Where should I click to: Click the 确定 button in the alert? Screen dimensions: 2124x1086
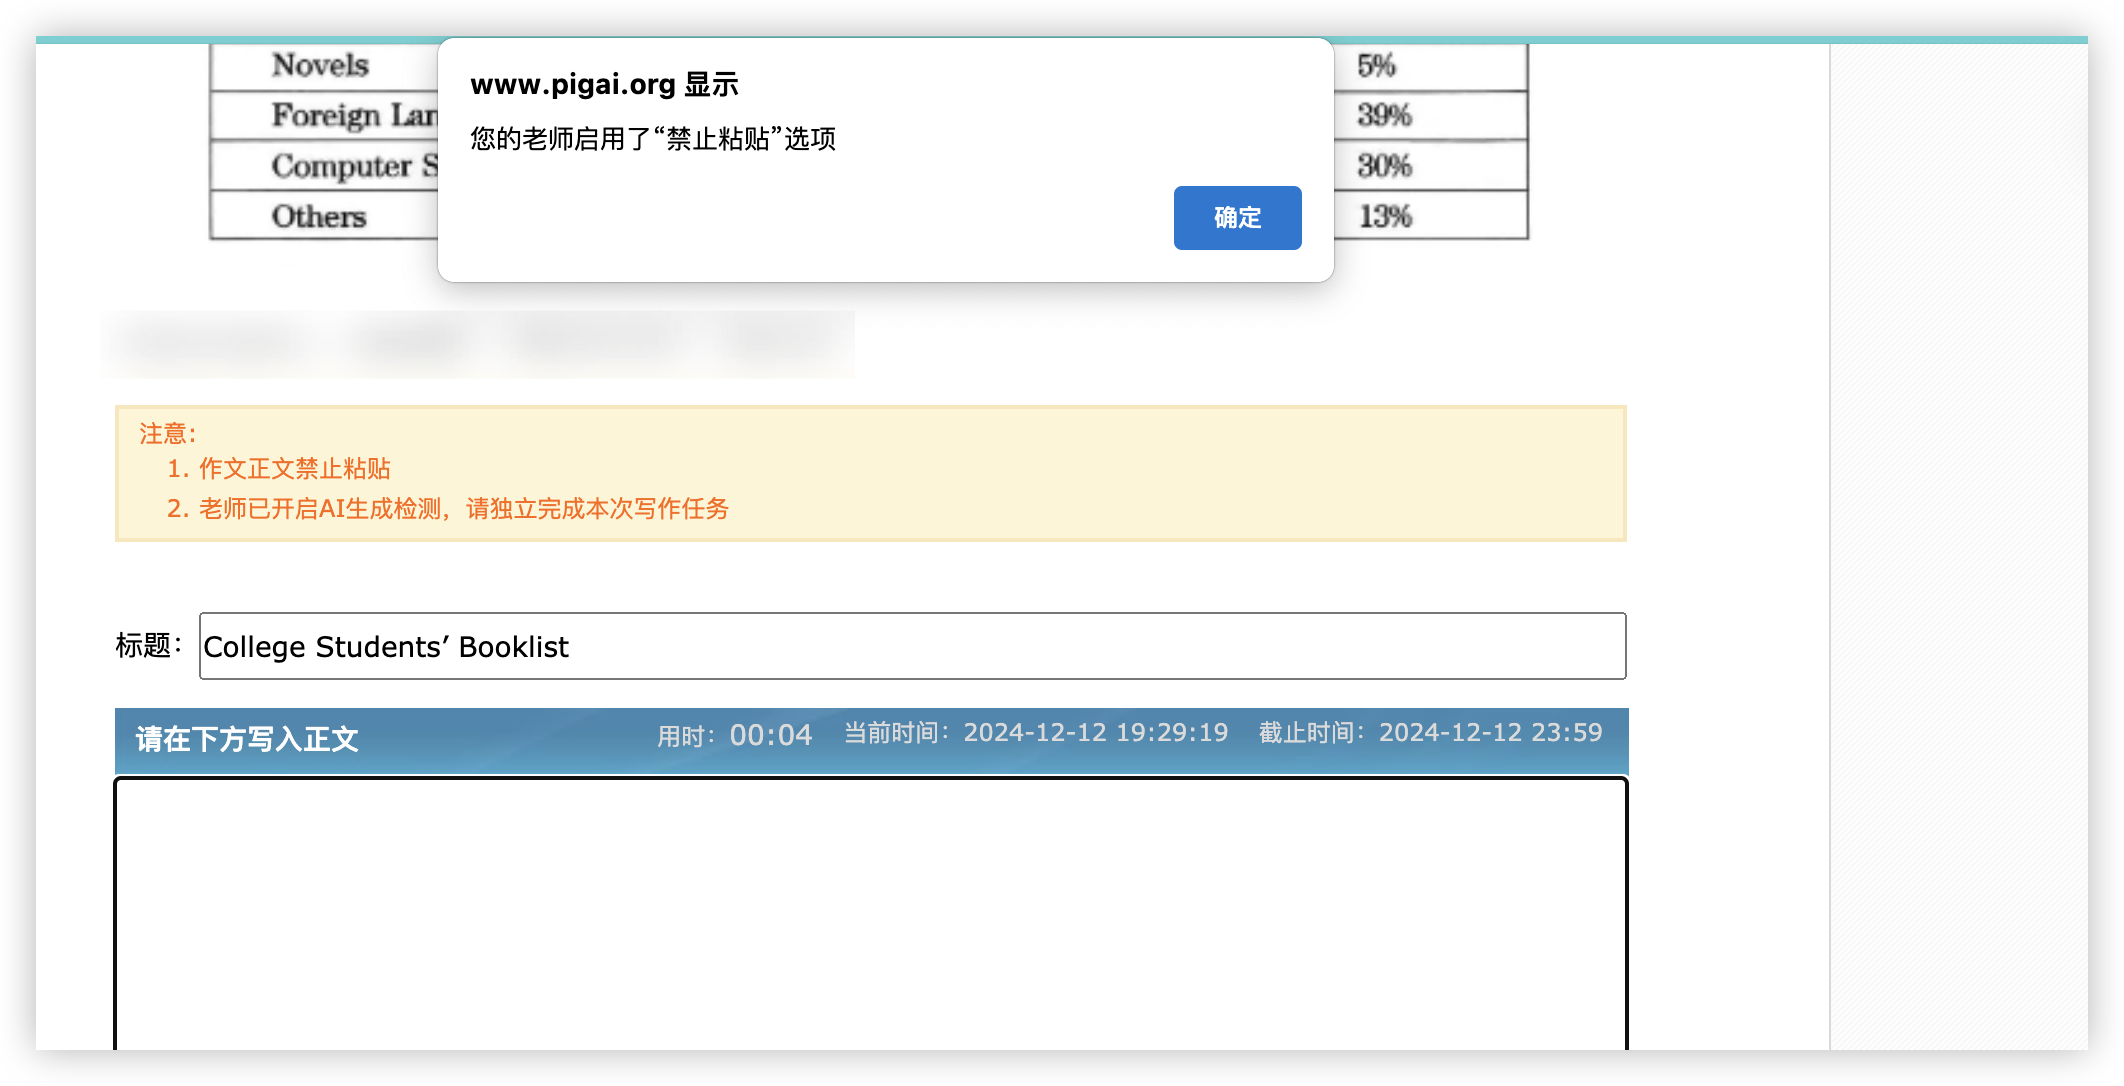point(1237,218)
